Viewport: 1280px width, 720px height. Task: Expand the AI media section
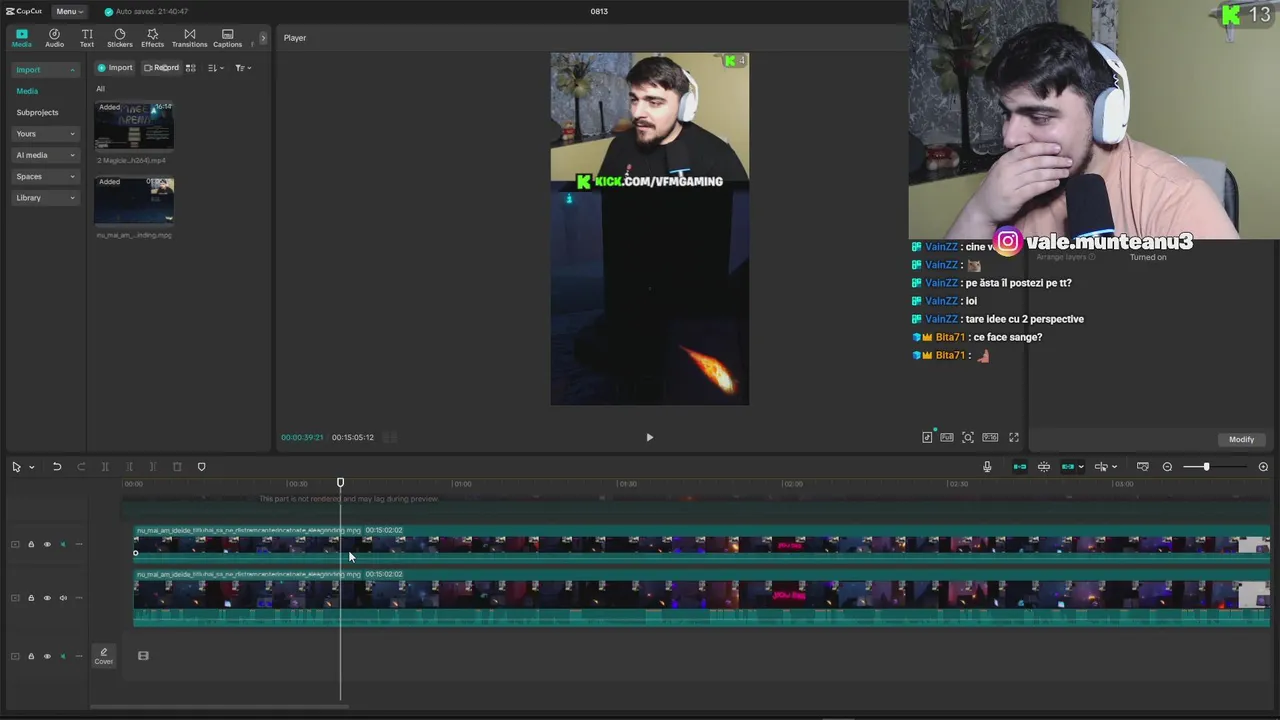[x=45, y=155]
